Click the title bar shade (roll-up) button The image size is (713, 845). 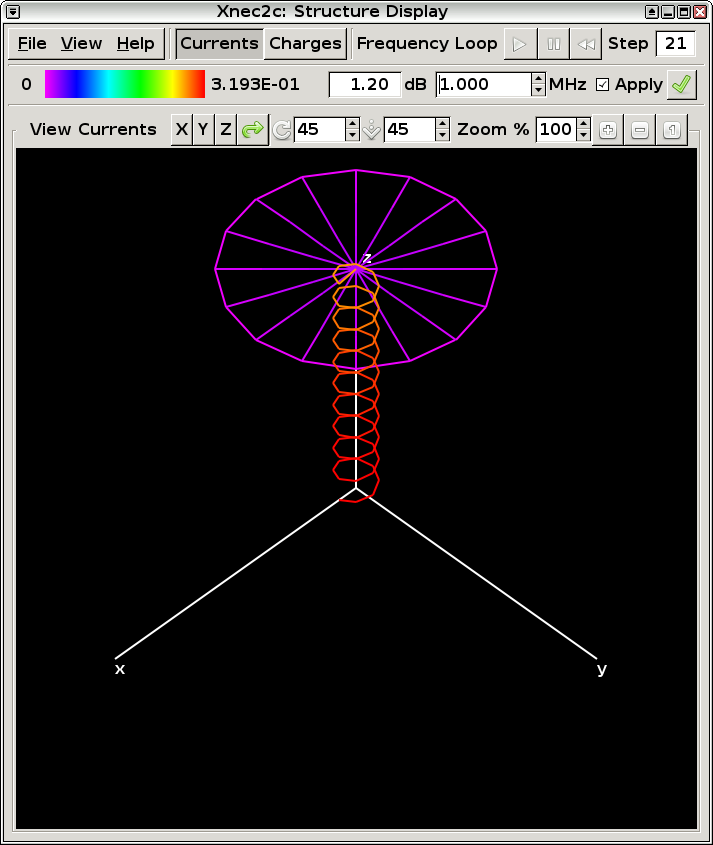652,11
